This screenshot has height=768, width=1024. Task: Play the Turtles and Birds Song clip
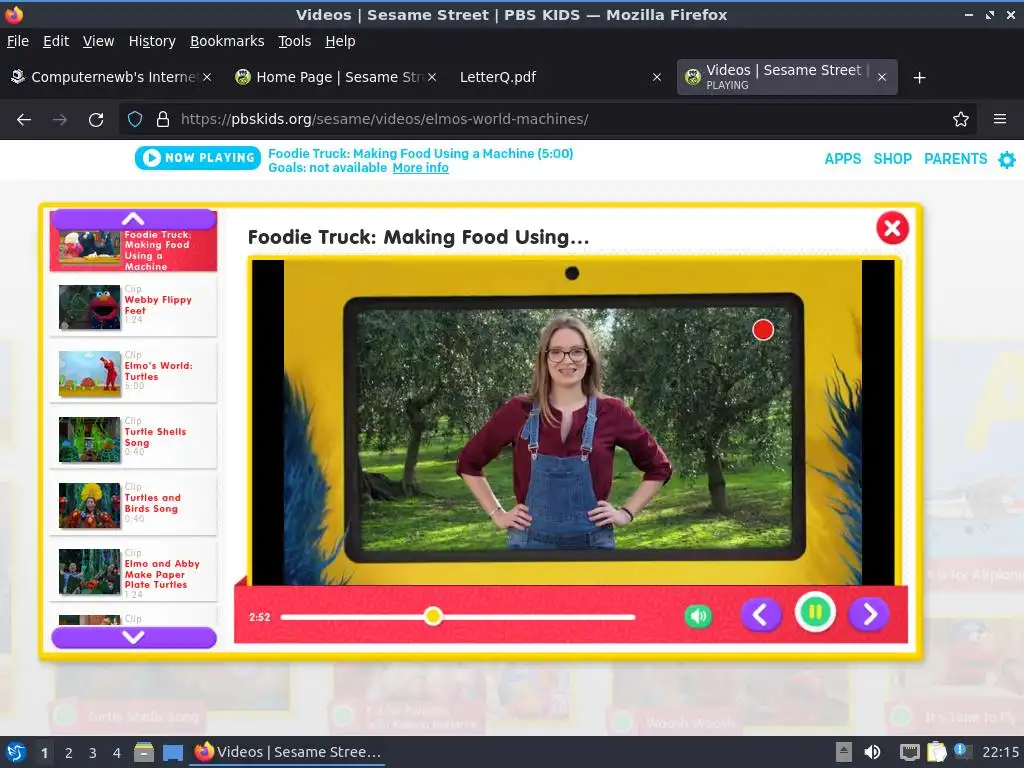point(133,505)
